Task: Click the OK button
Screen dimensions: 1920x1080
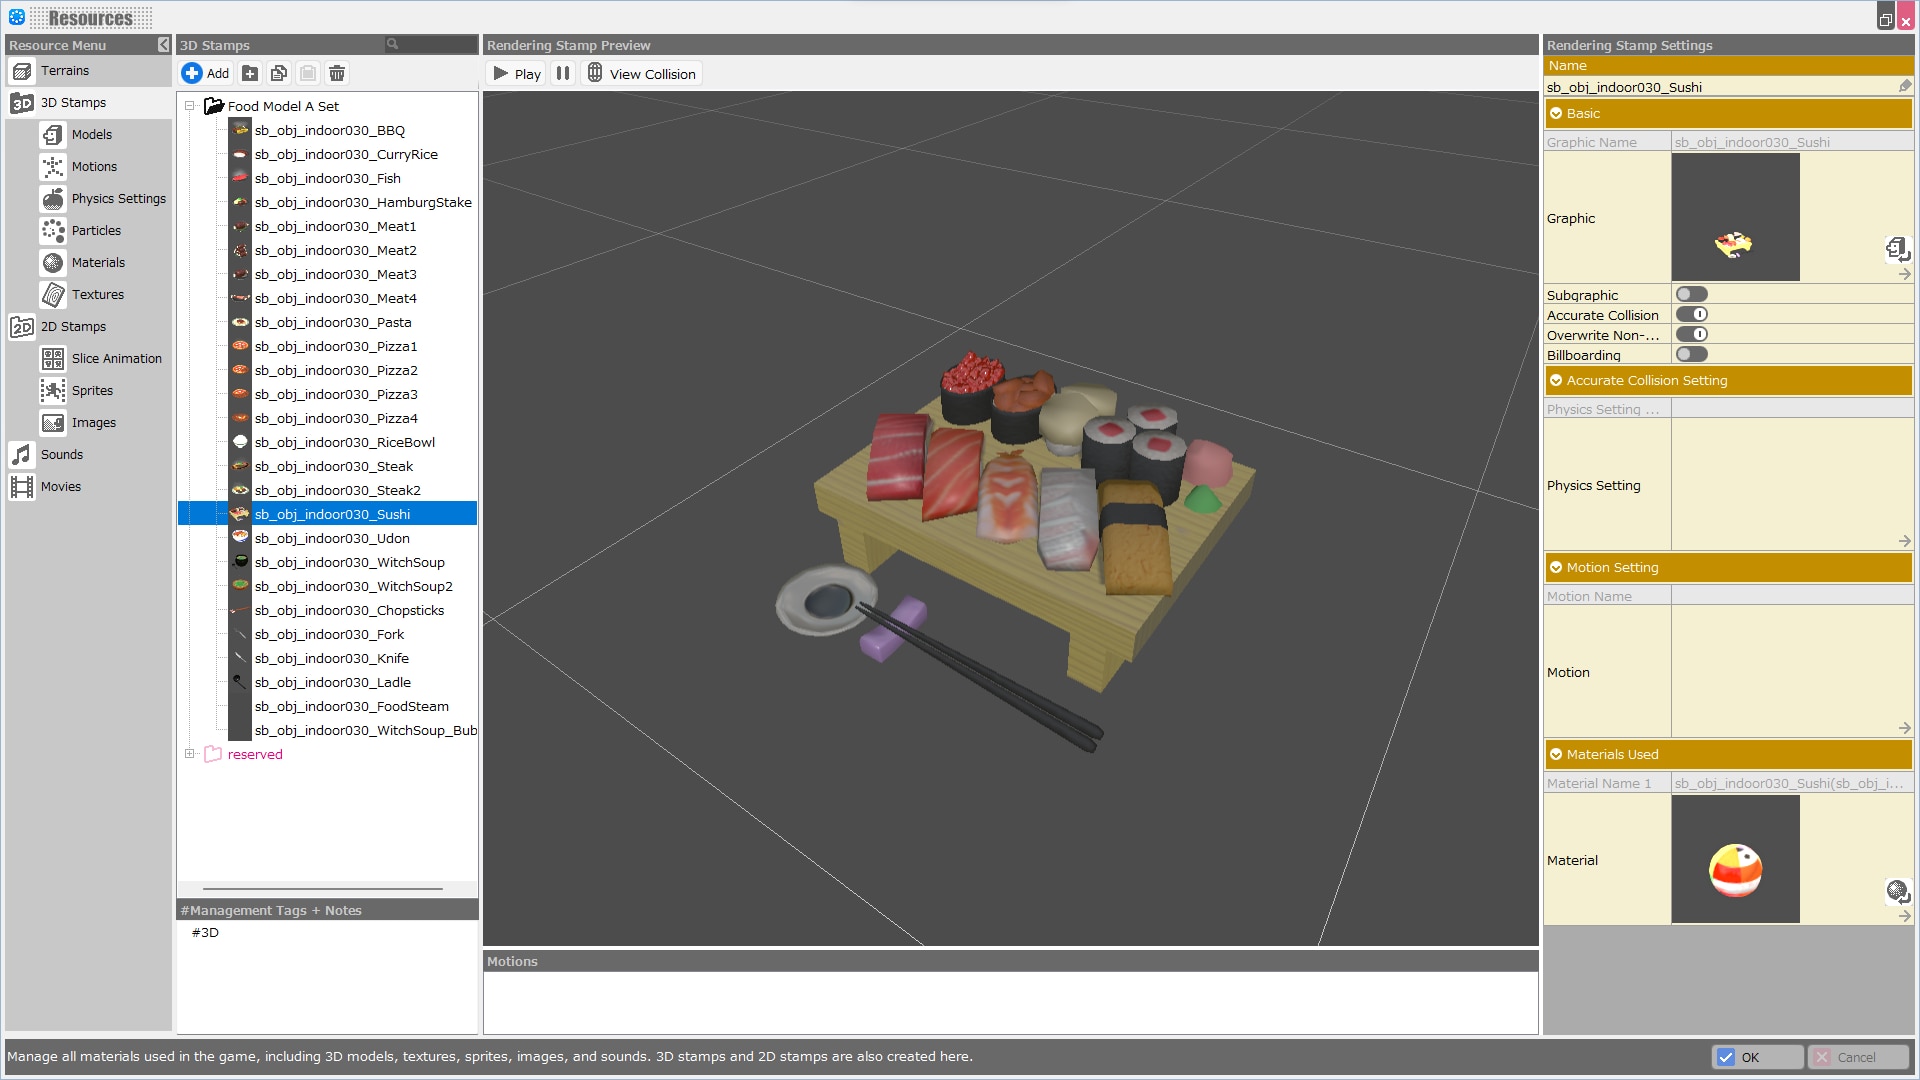Action: [1757, 1057]
